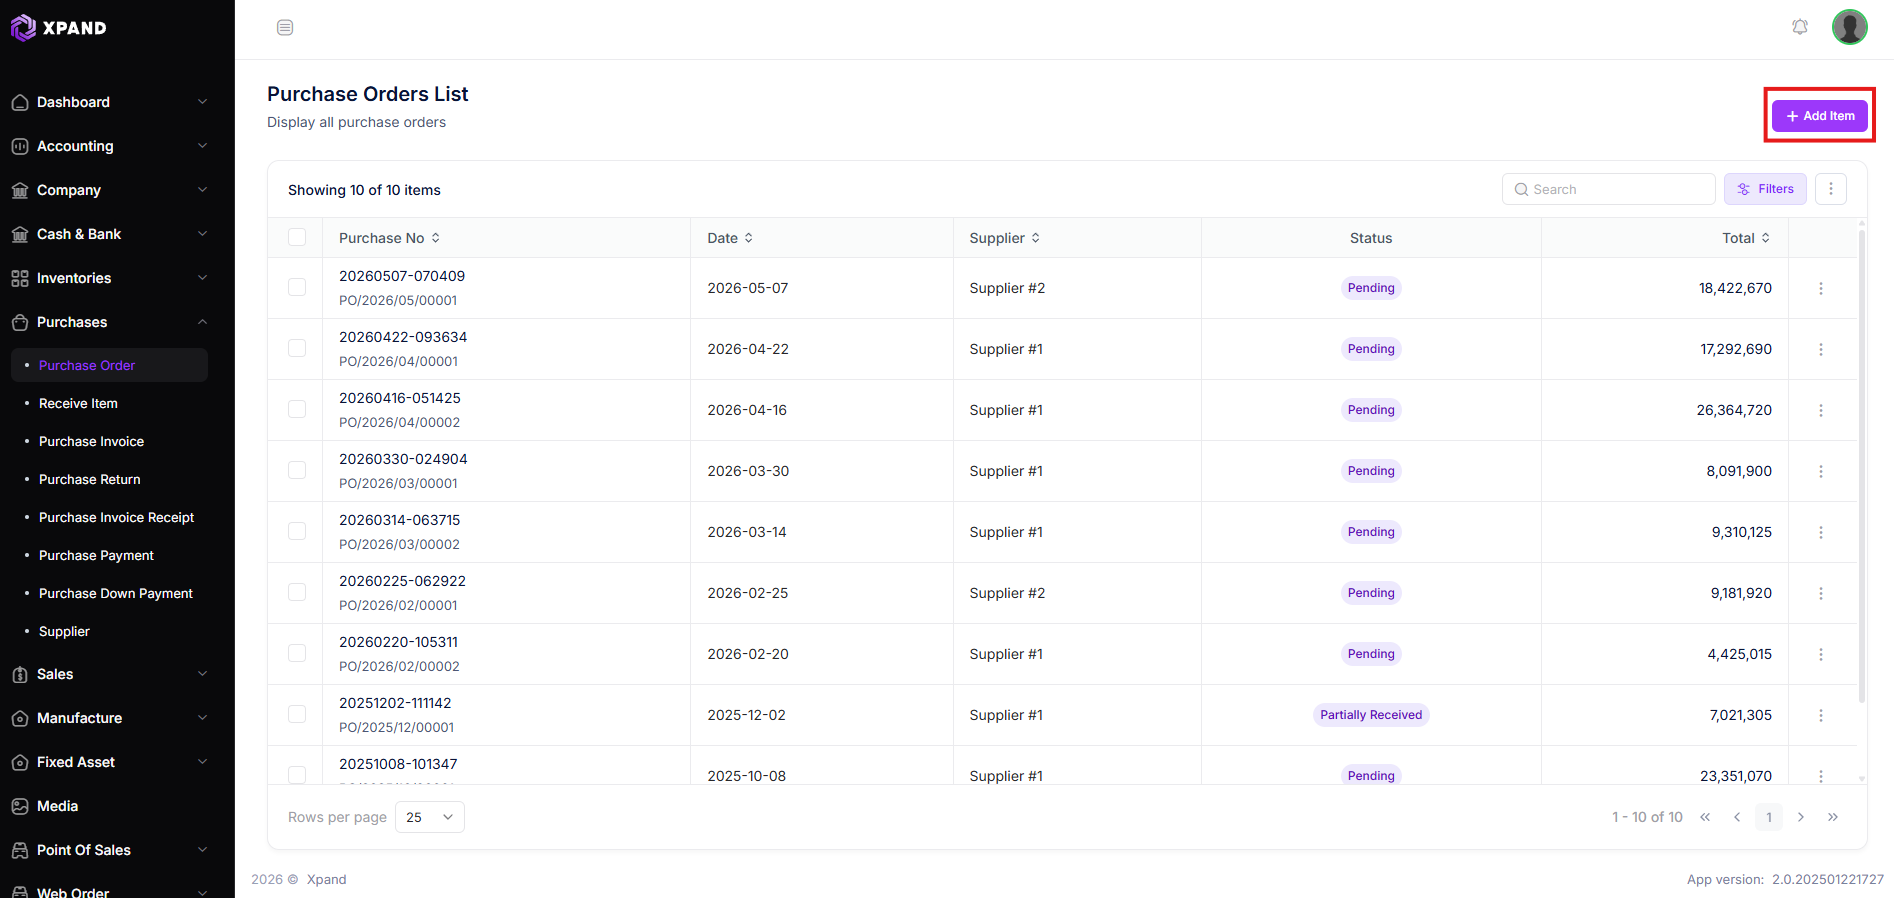This screenshot has height=898, width=1894.
Task: Open table options kebab beside Filters
Action: pos(1831,189)
